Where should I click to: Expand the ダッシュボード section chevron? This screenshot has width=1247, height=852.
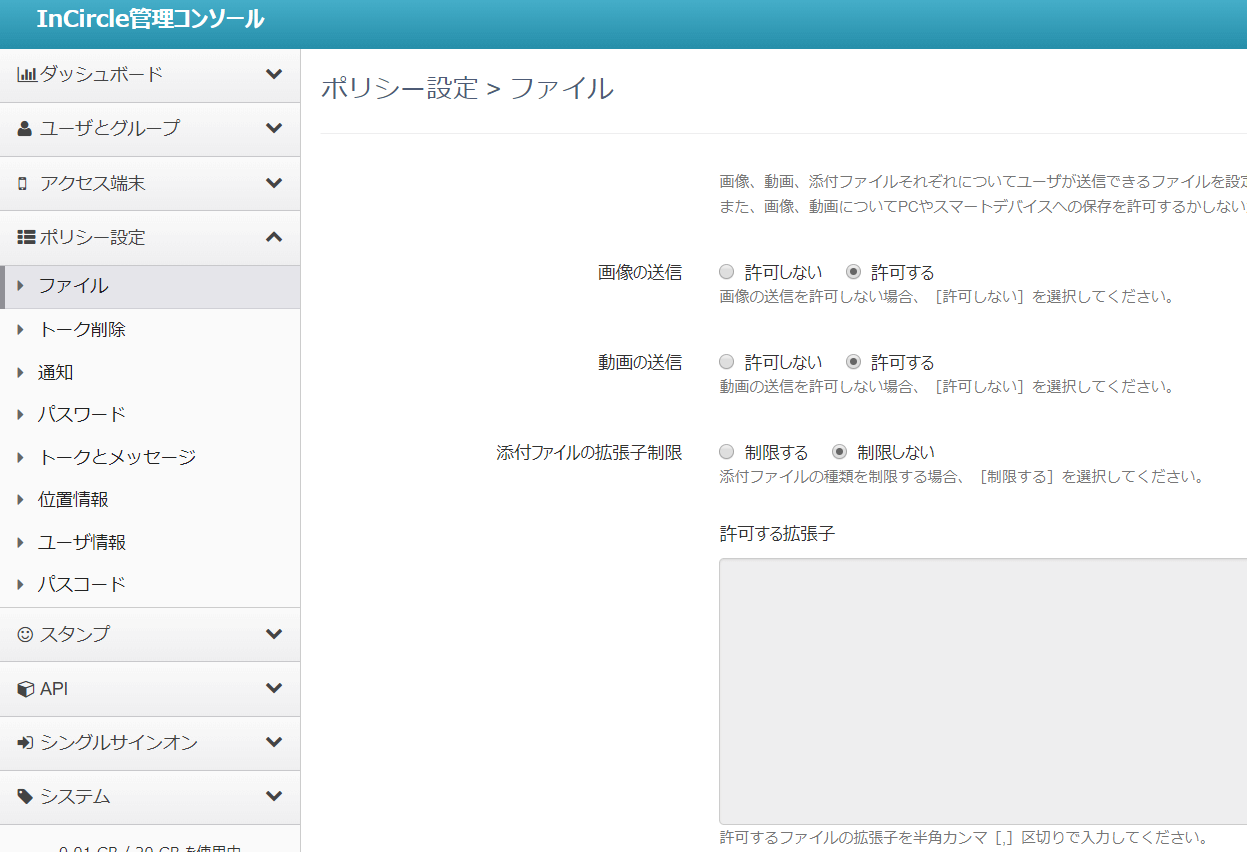point(274,74)
